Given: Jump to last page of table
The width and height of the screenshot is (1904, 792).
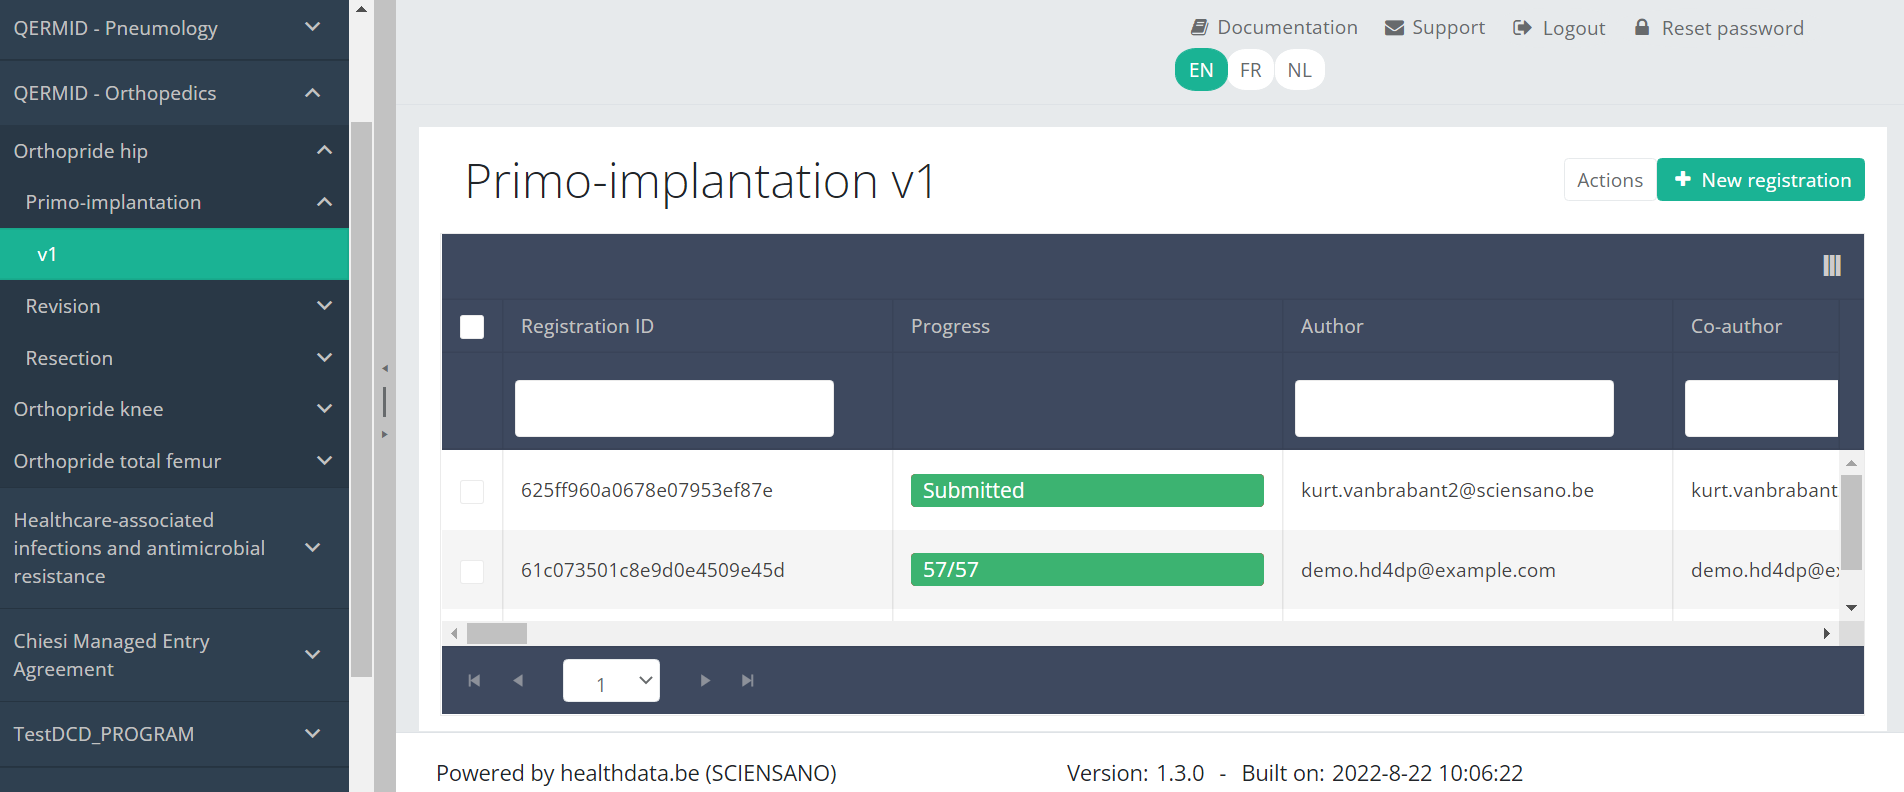Looking at the screenshot, I should pos(748,681).
